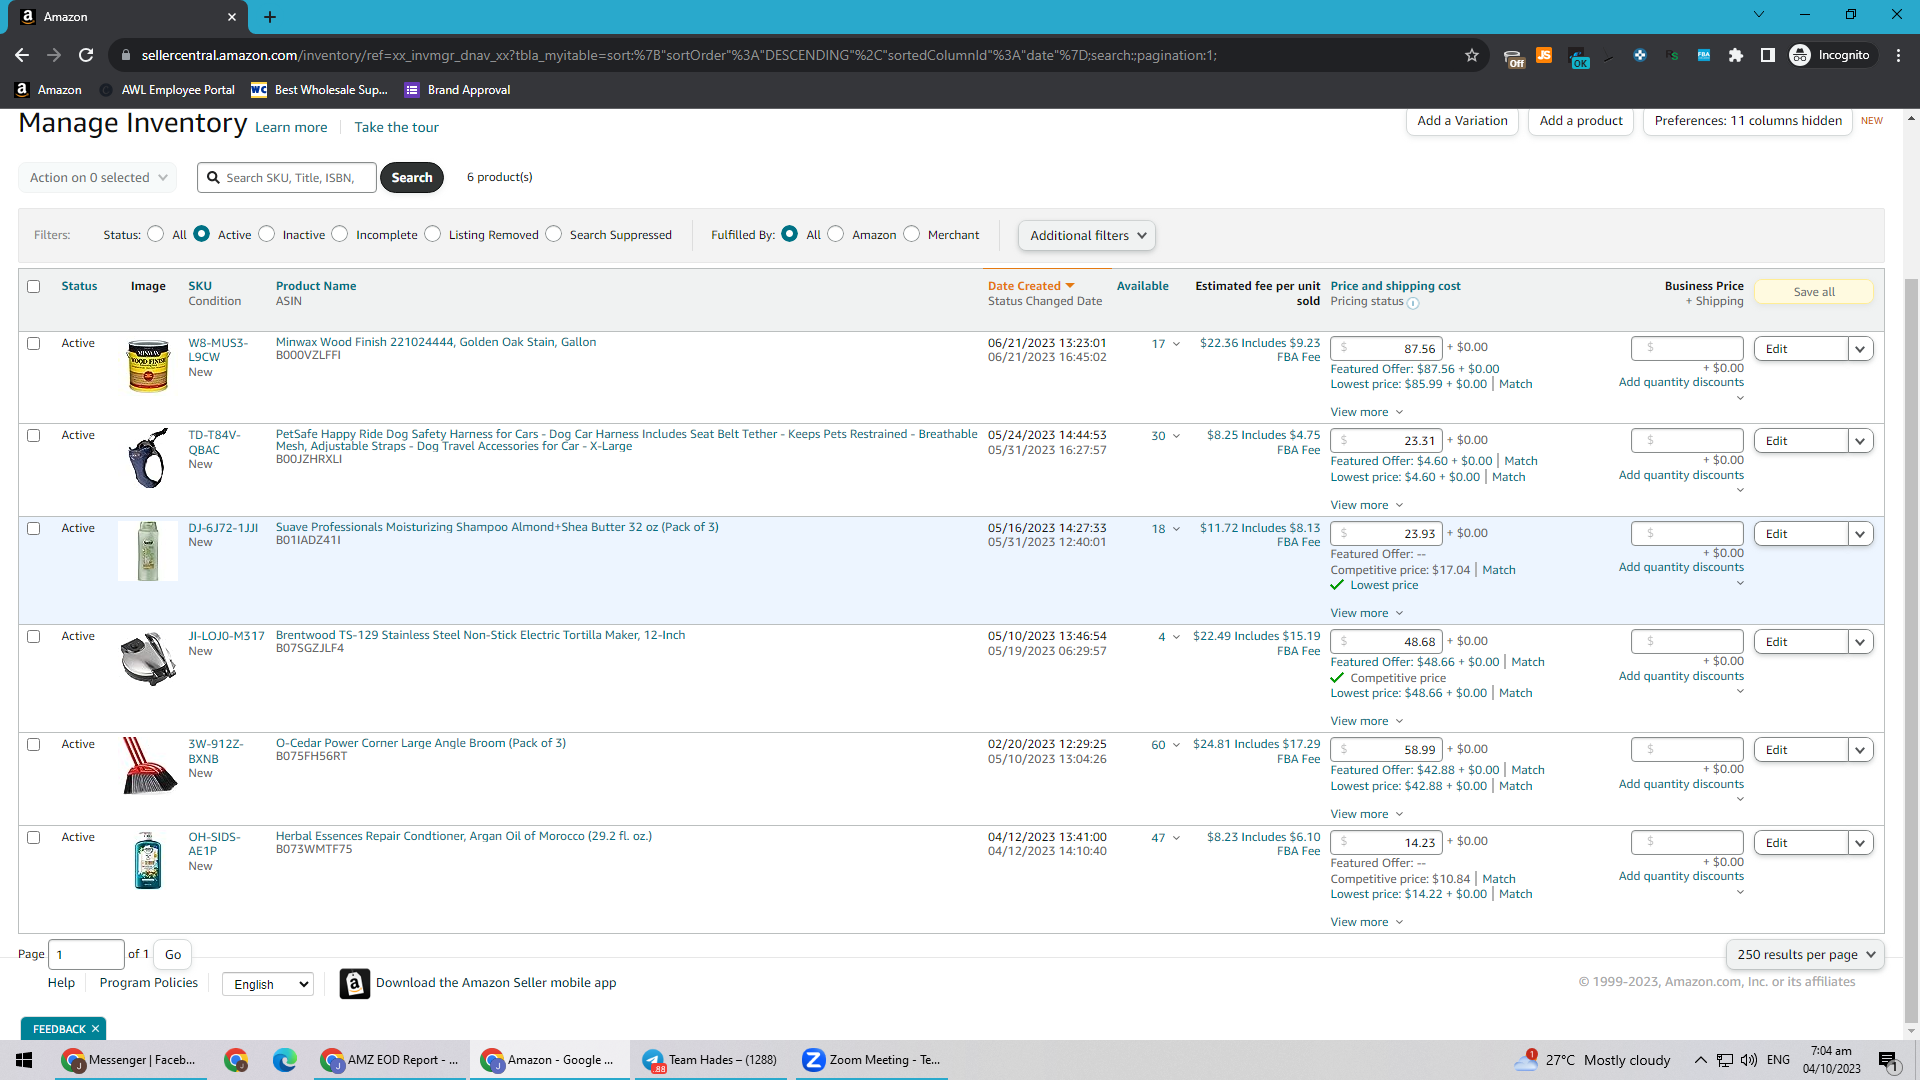Open the notification center icon
The width and height of the screenshot is (1920, 1080).
pyautogui.click(x=1888, y=1060)
